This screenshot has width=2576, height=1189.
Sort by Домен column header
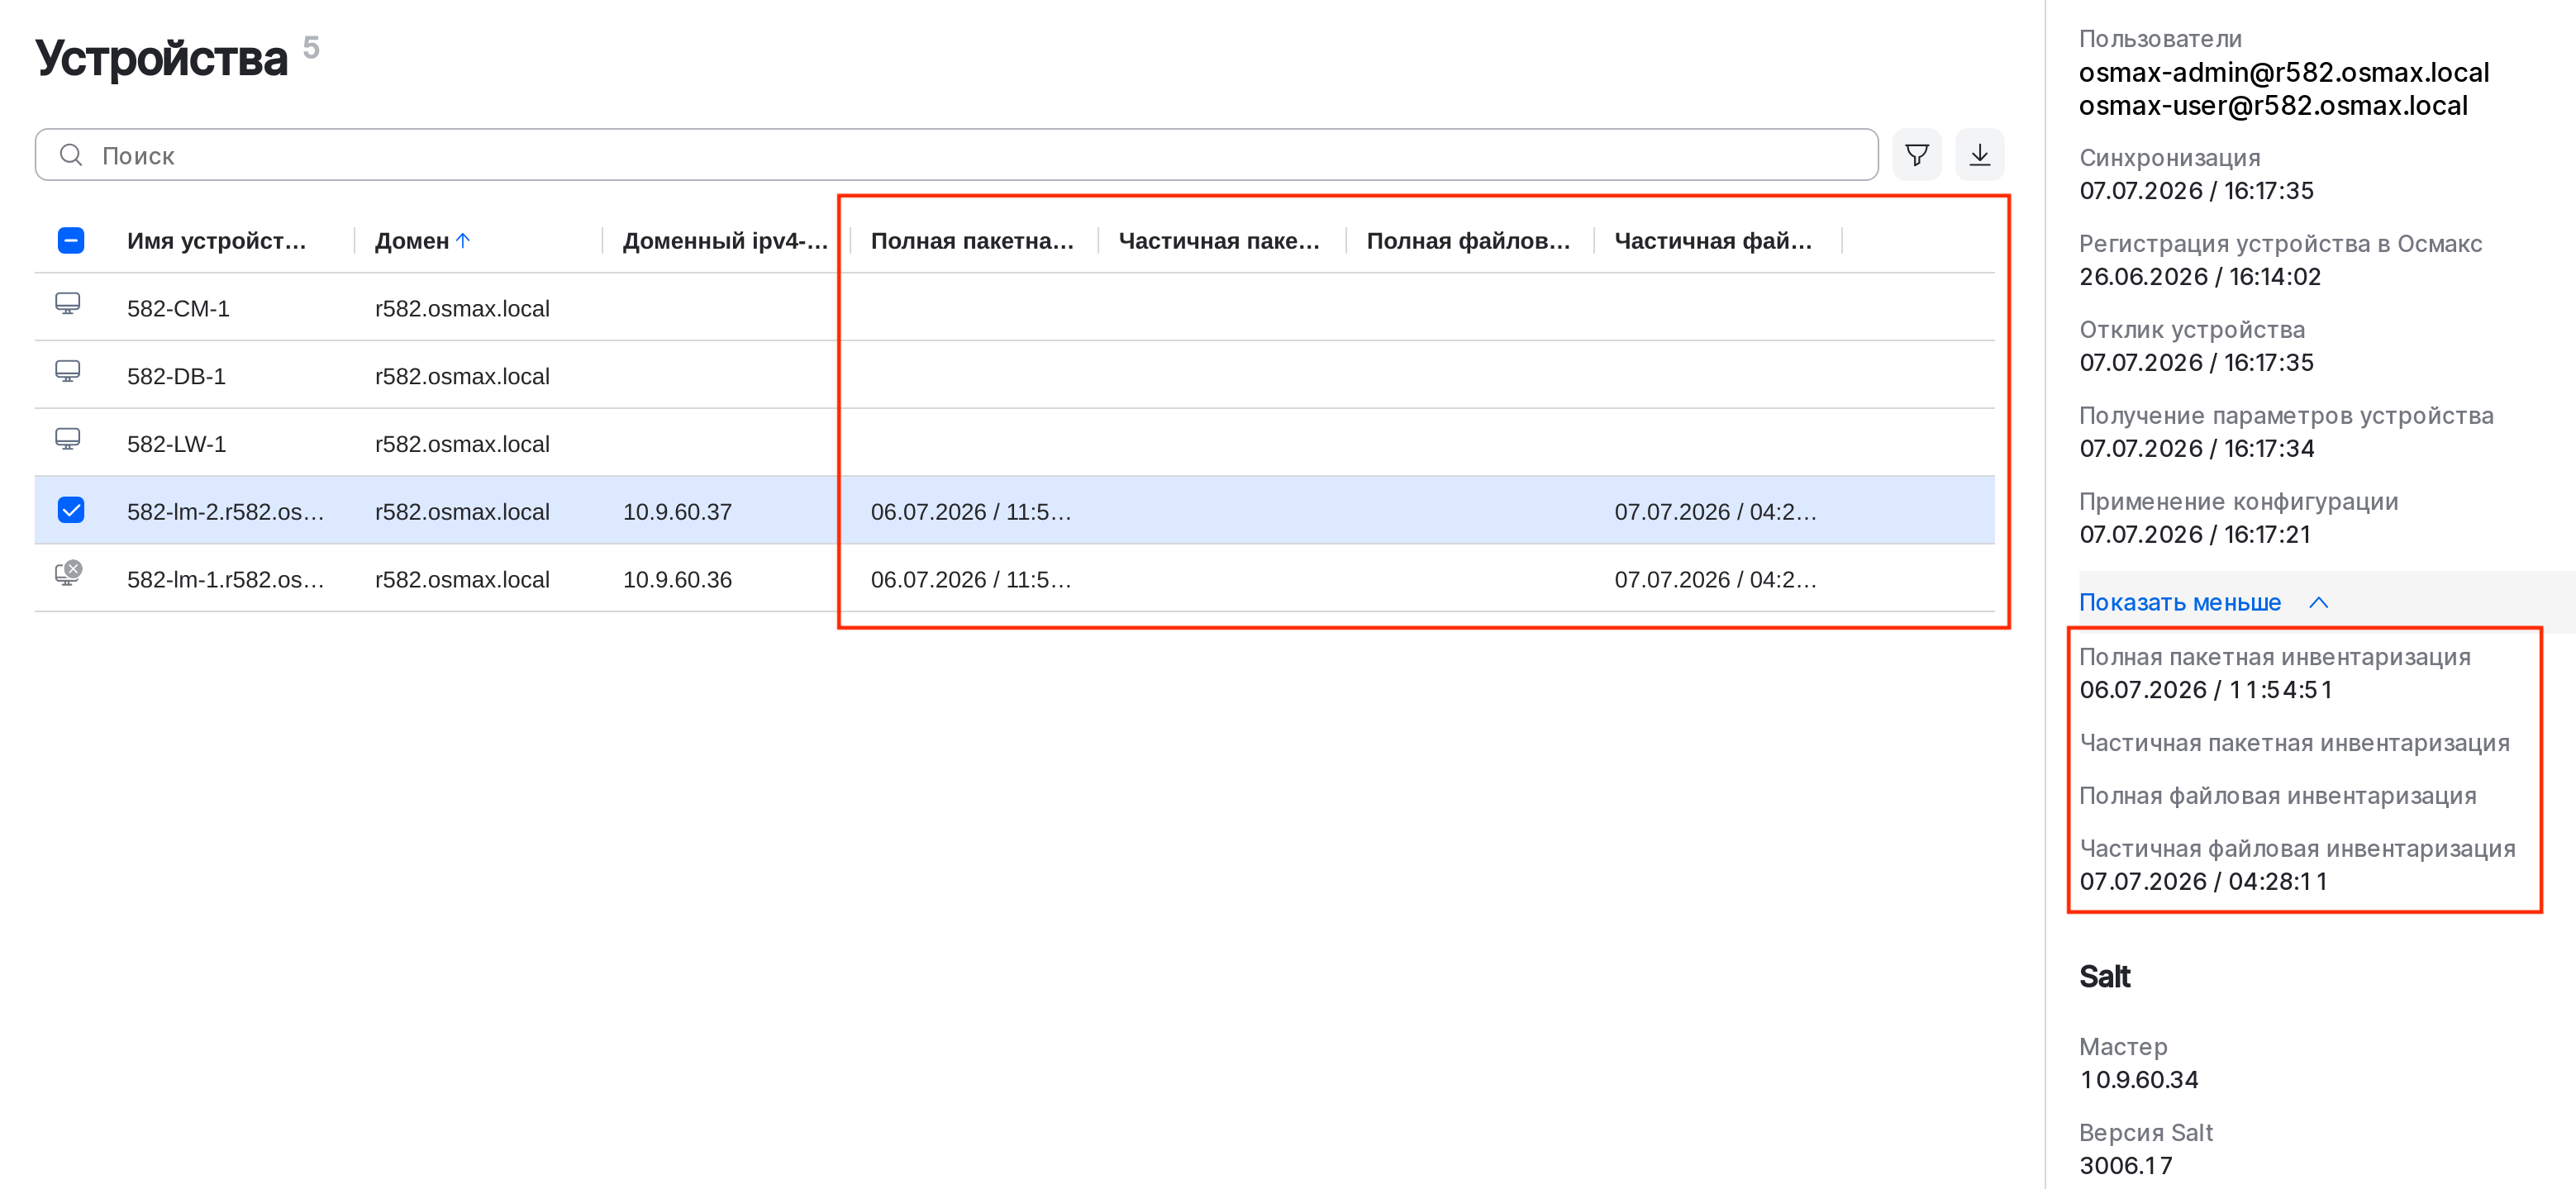point(412,240)
